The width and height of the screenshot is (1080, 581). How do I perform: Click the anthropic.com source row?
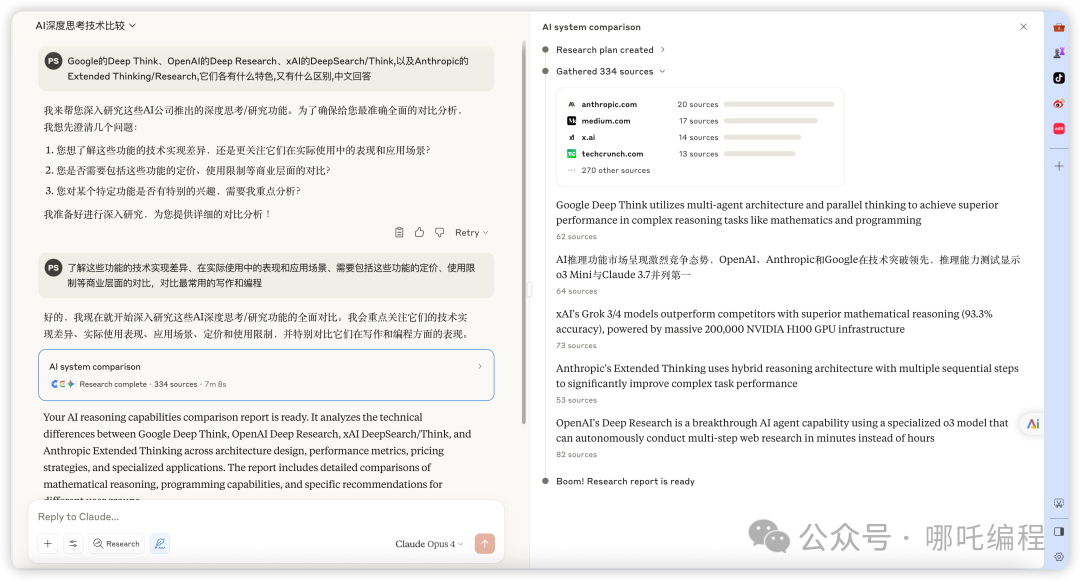tap(700, 105)
